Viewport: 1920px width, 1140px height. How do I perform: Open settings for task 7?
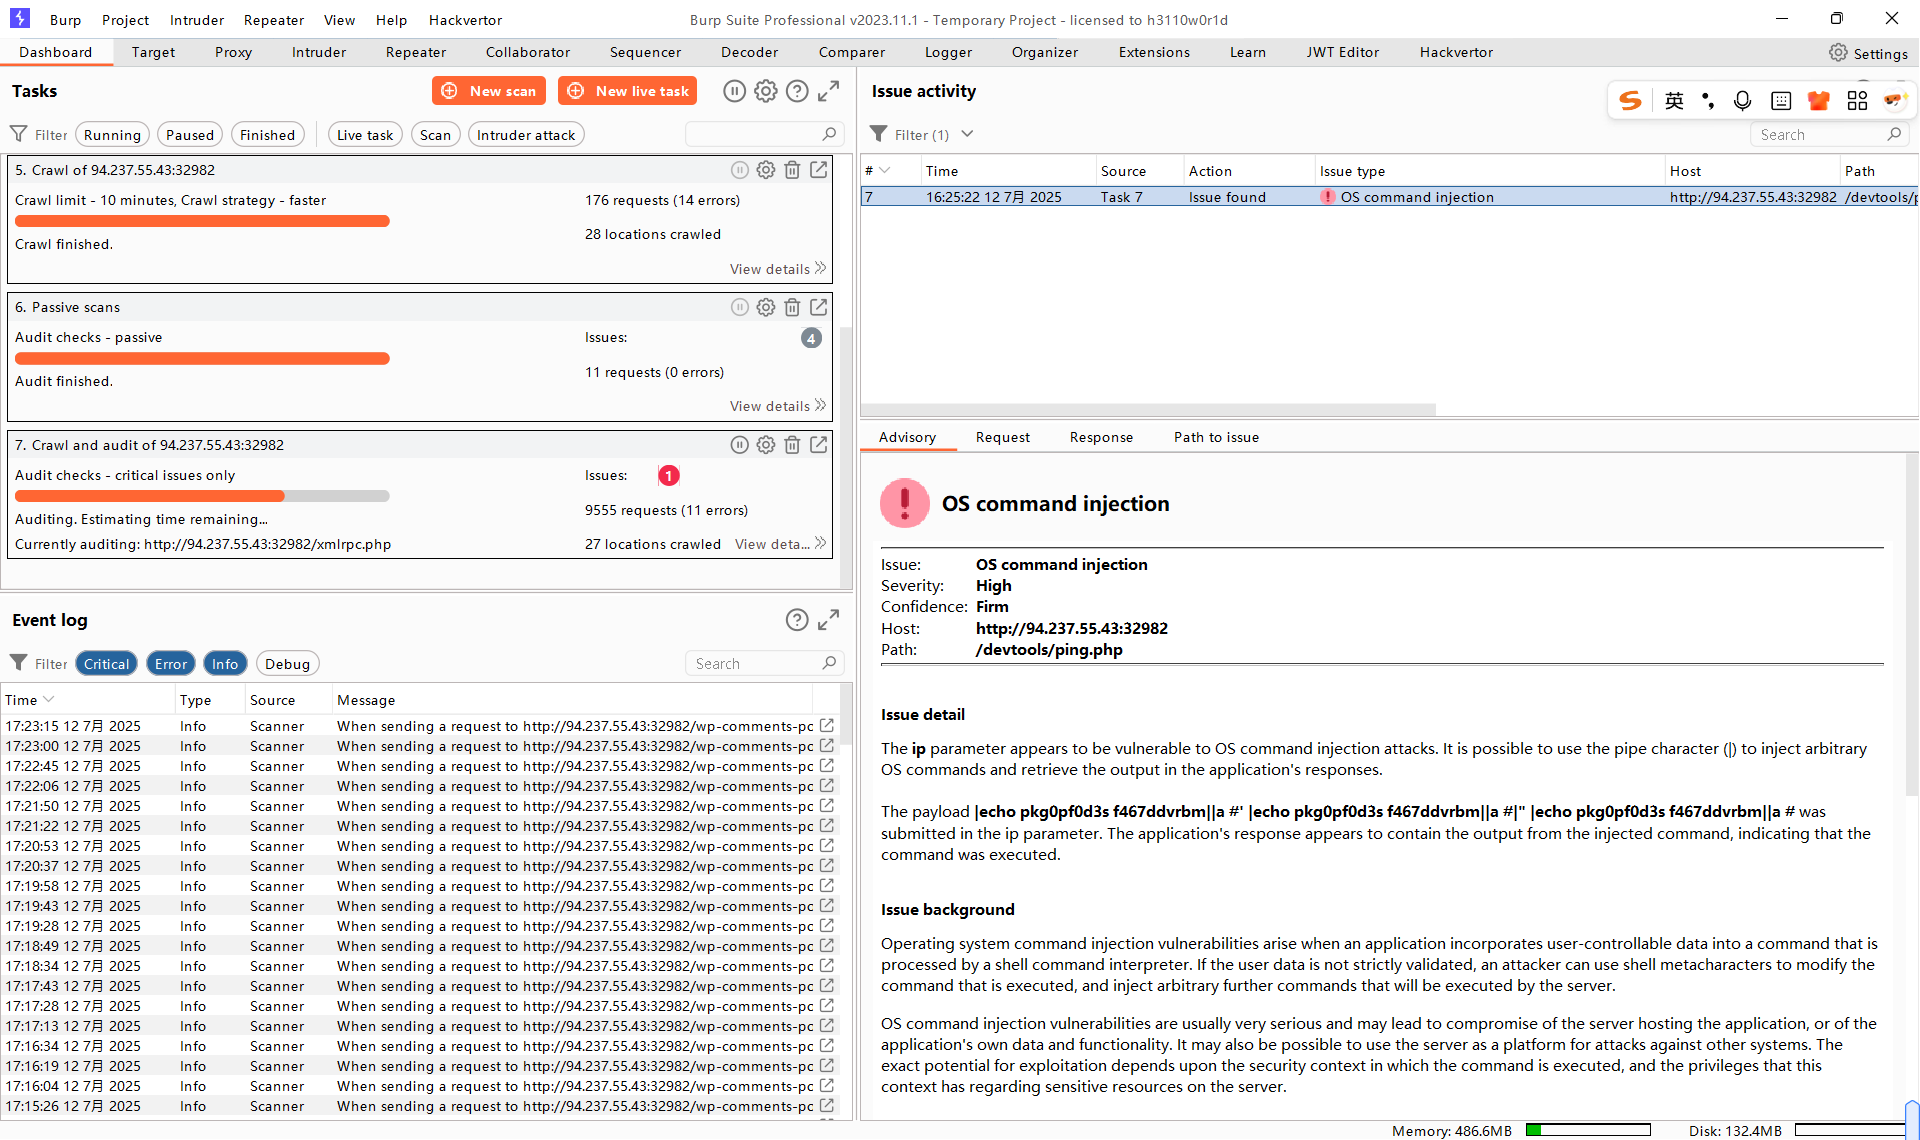pos(766,445)
